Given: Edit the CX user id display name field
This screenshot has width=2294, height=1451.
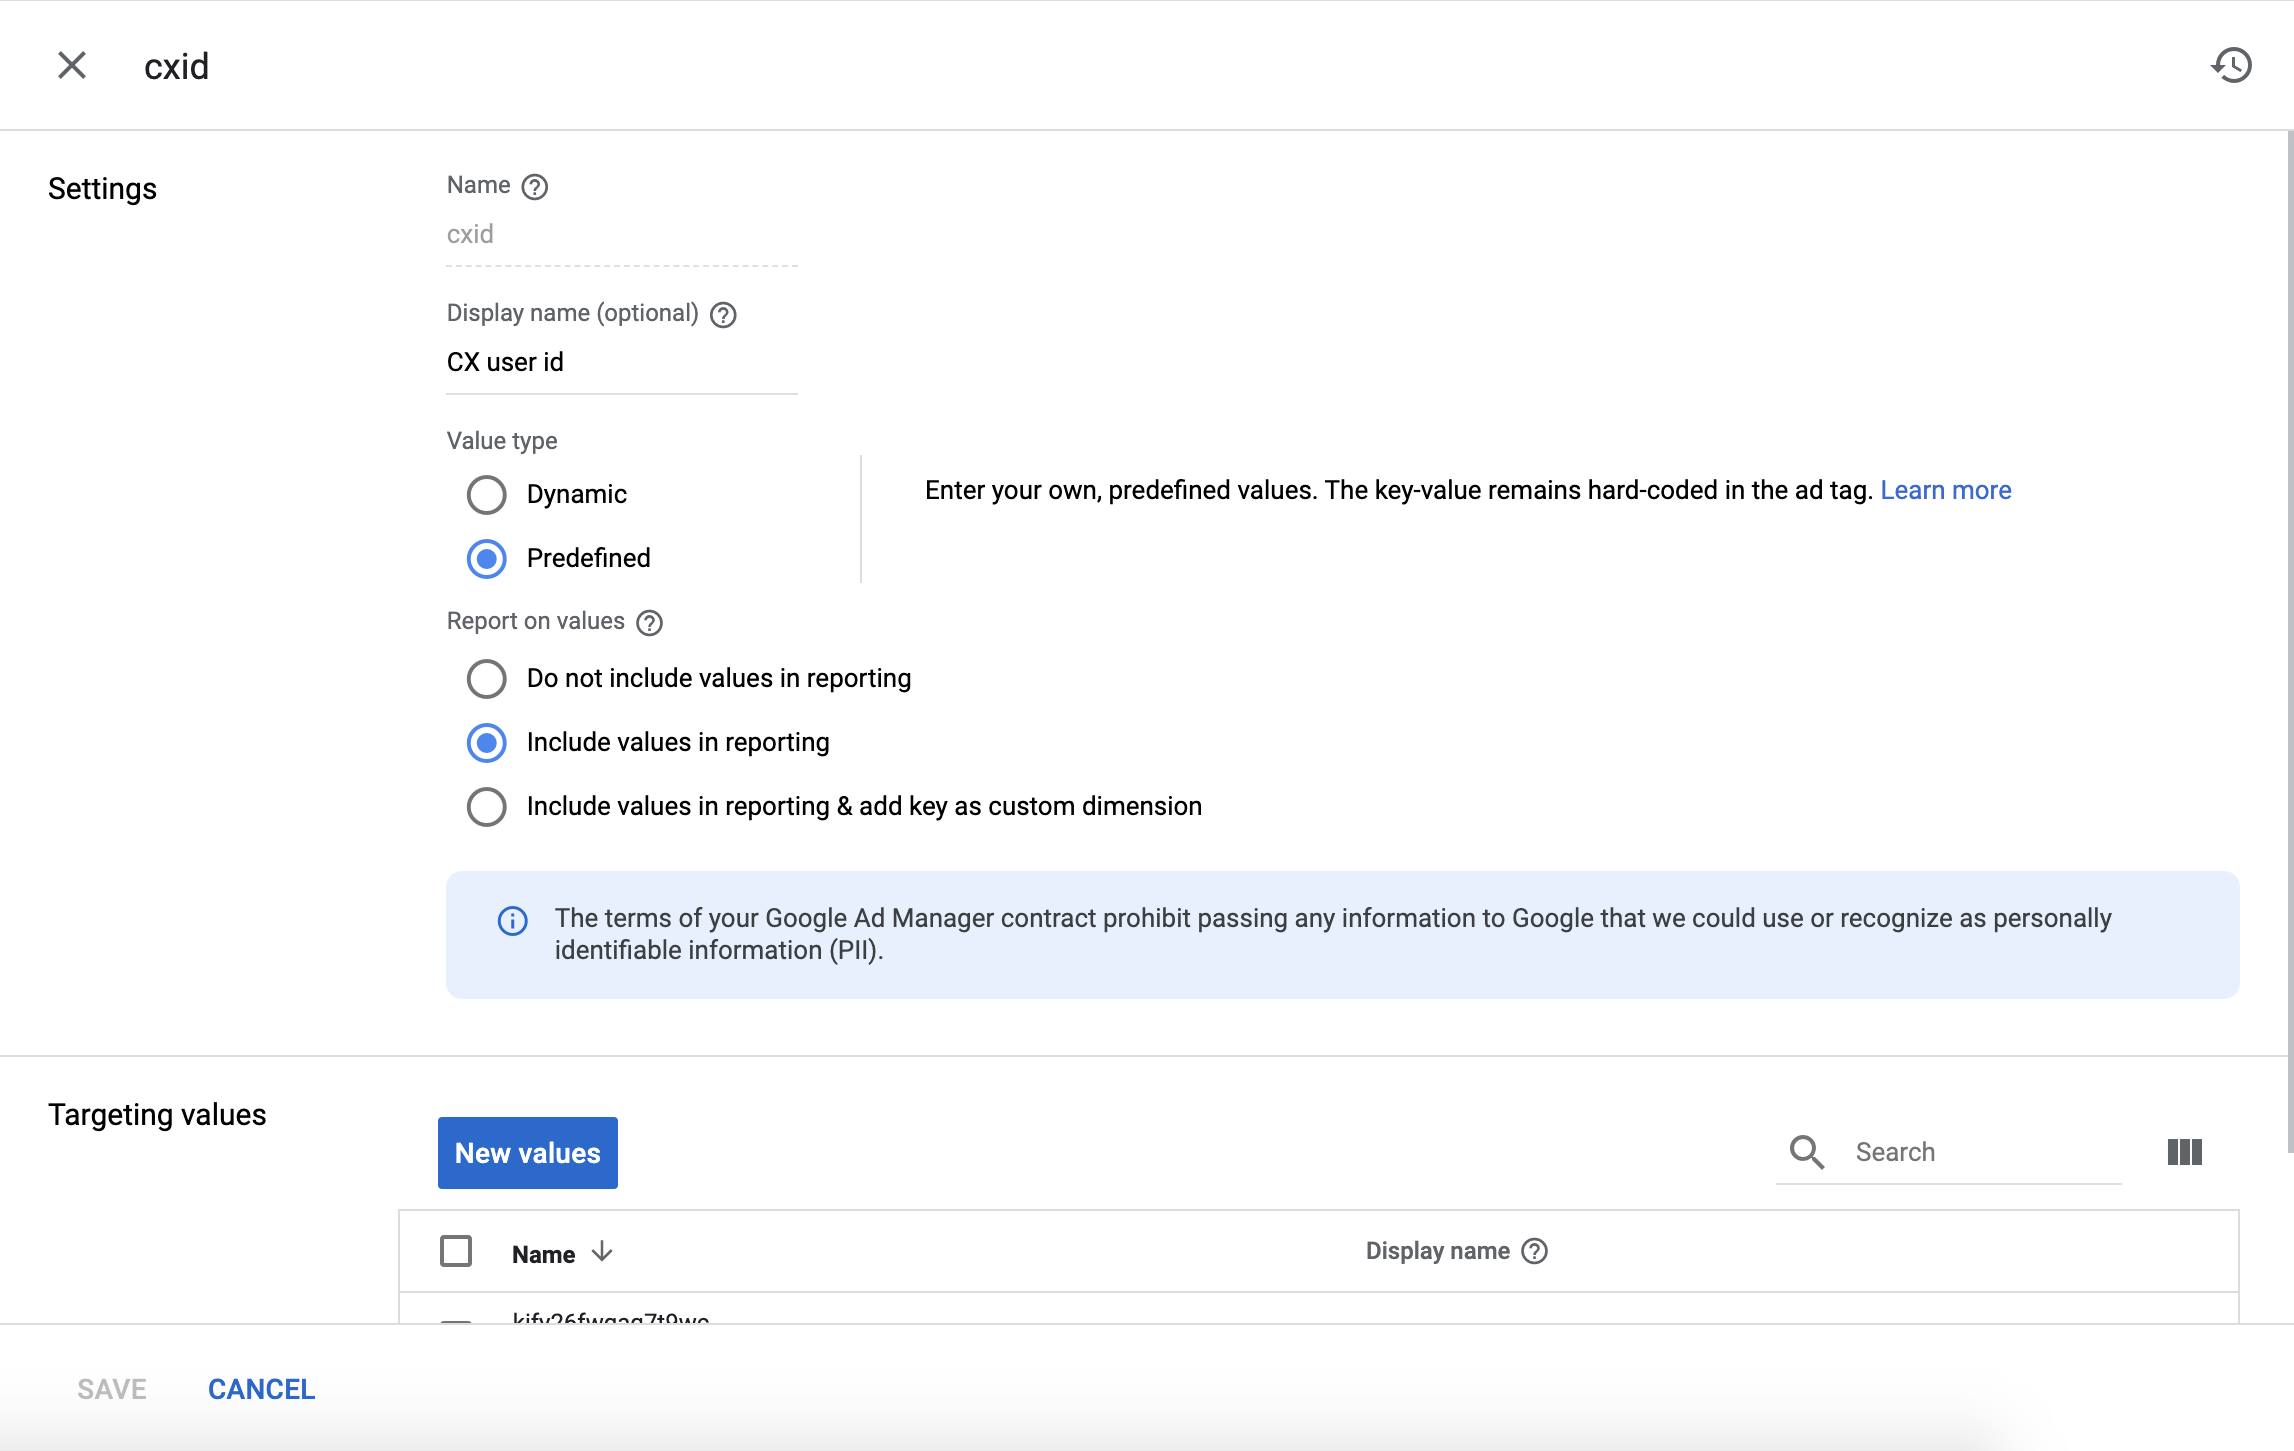Looking at the screenshot, I should (x=622, y=363).
